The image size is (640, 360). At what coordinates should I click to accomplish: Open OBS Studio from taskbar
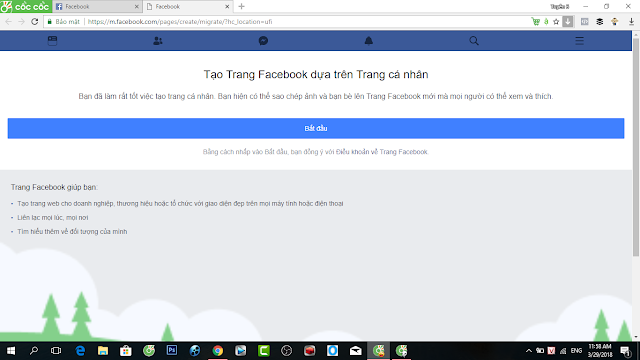[x=287, y=351]
